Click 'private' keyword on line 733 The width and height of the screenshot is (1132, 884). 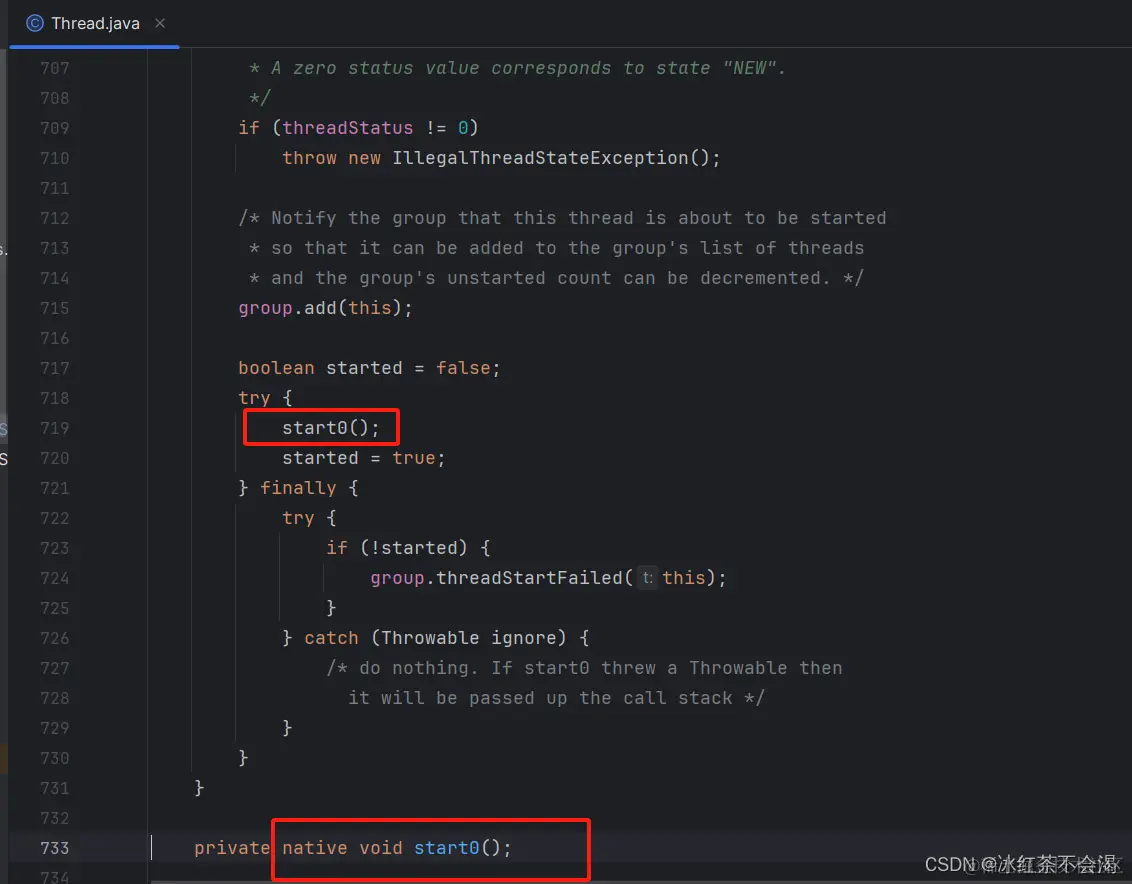pos(232,848)
